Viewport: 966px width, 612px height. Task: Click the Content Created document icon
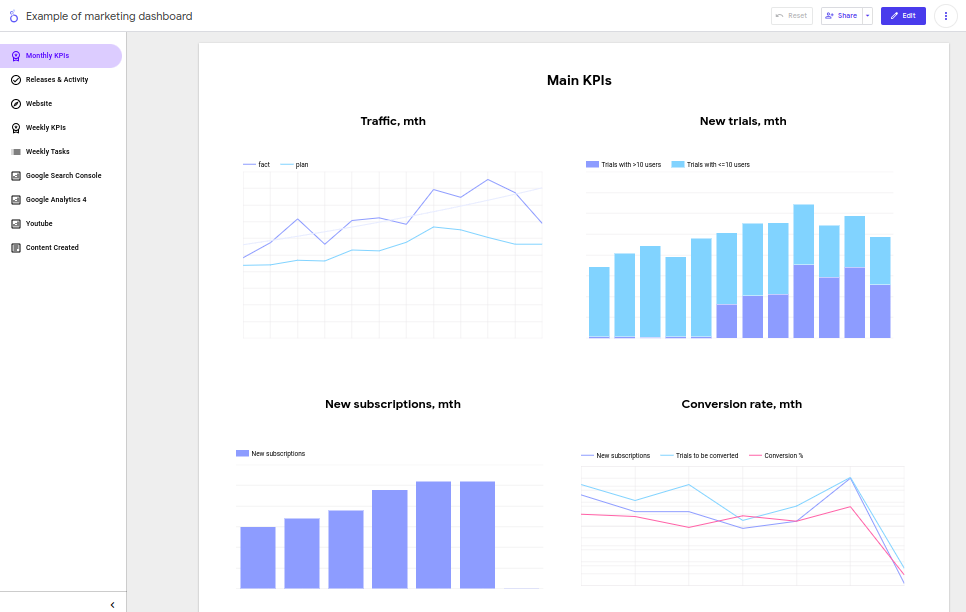pos(15,247)
